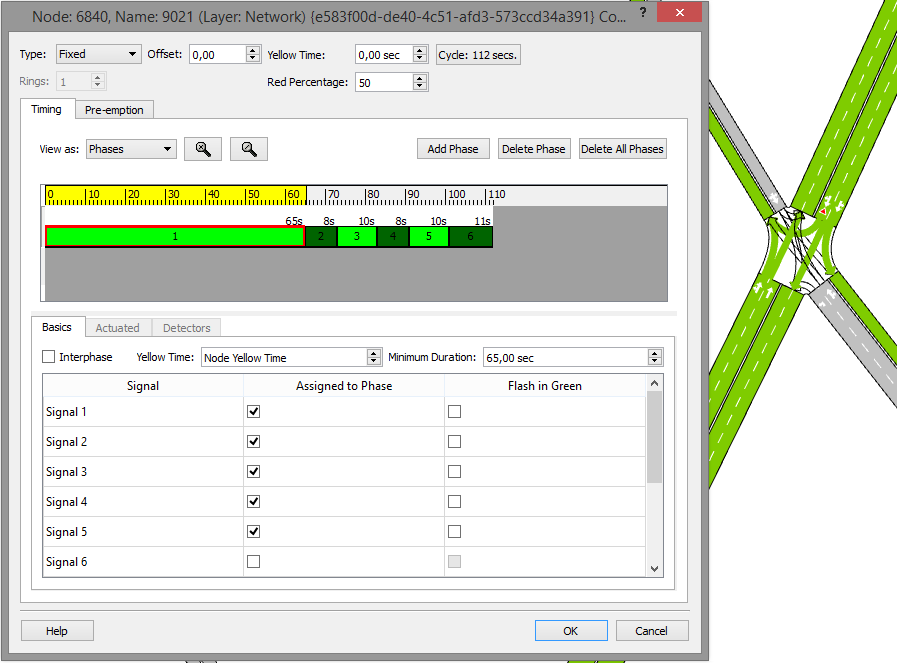Assign Signal 6 to the phase
Viewport: 897px width, 663px height.
253,561
